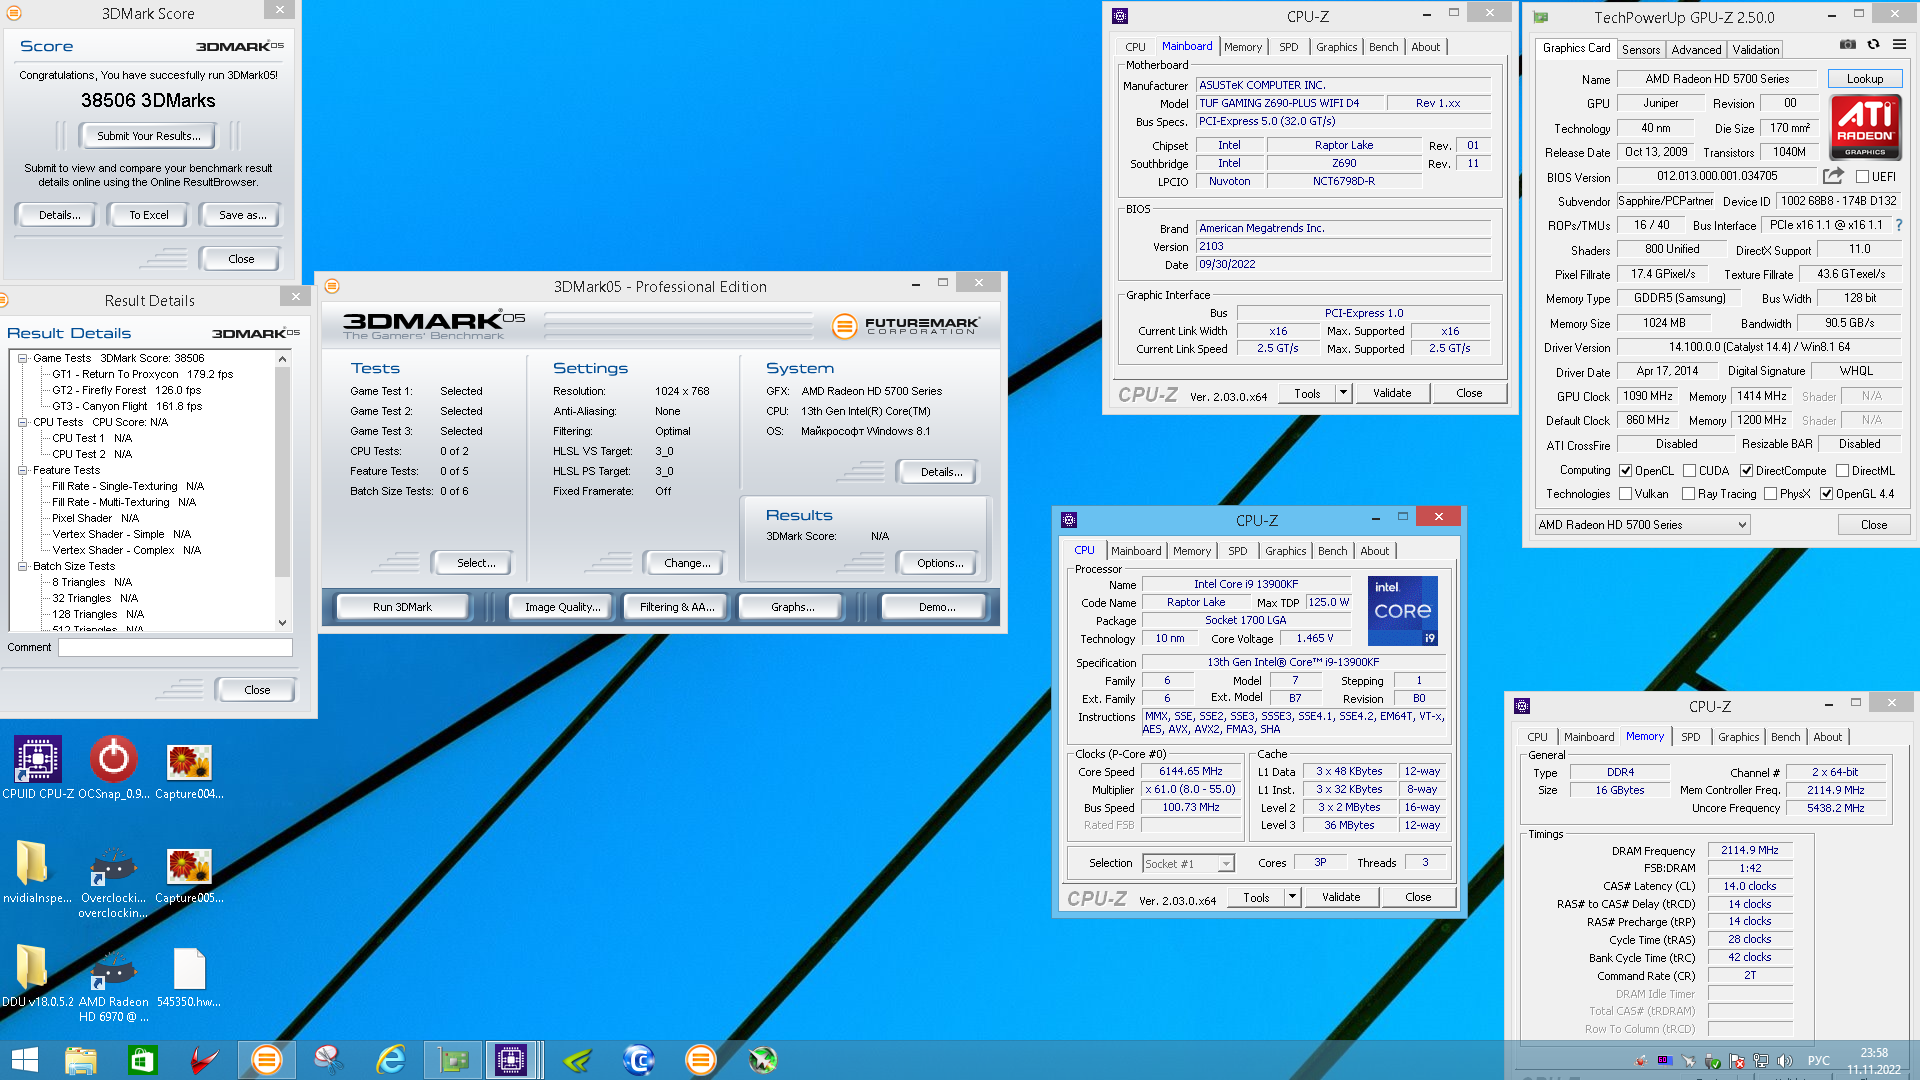This screenshot has width=1920, height=1080.
Task: Open Snipping Tool from the taskbar
Action: point(328,1060)
